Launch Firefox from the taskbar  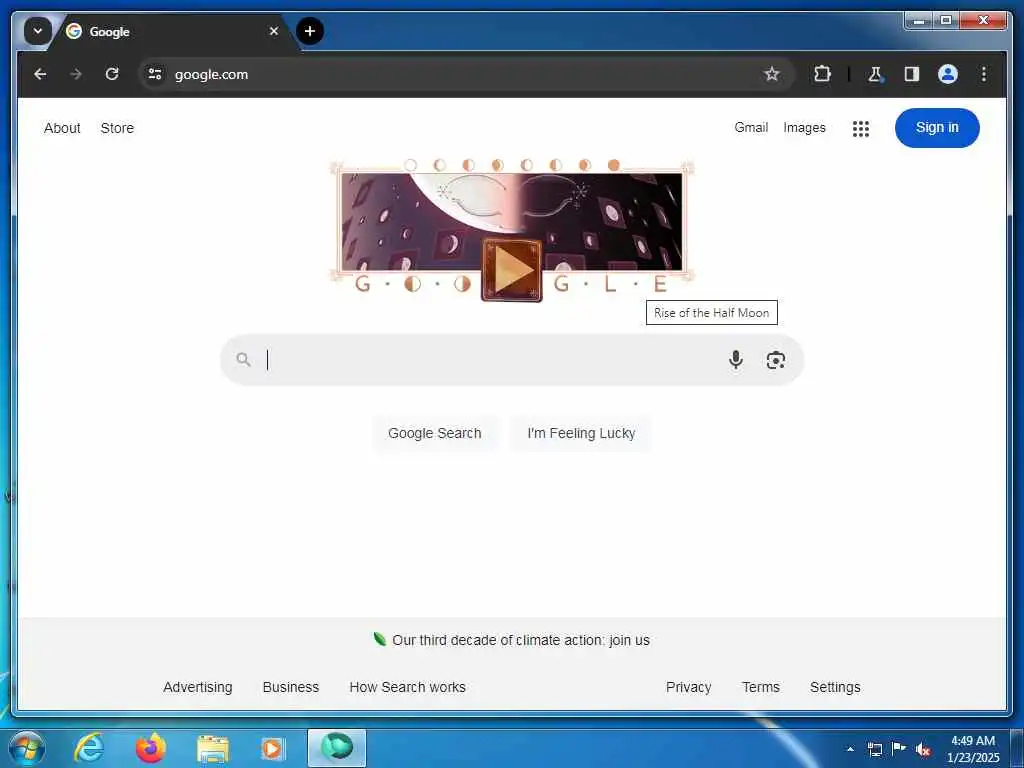151,748
